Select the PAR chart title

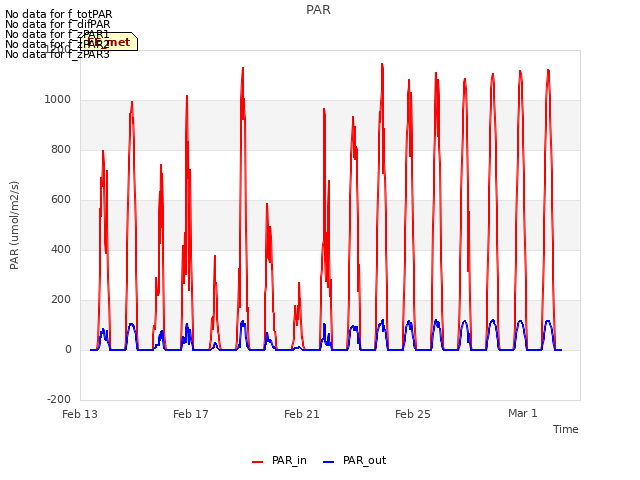click(x=318, y=10)
